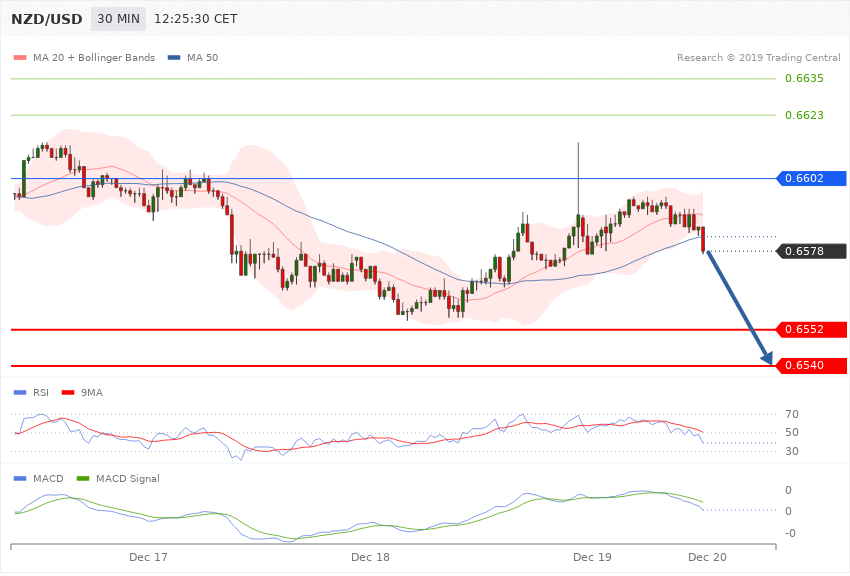This screenshot has width=850, height=576.
Task: Click the RSI legend swatch
Action: (20, 392)
